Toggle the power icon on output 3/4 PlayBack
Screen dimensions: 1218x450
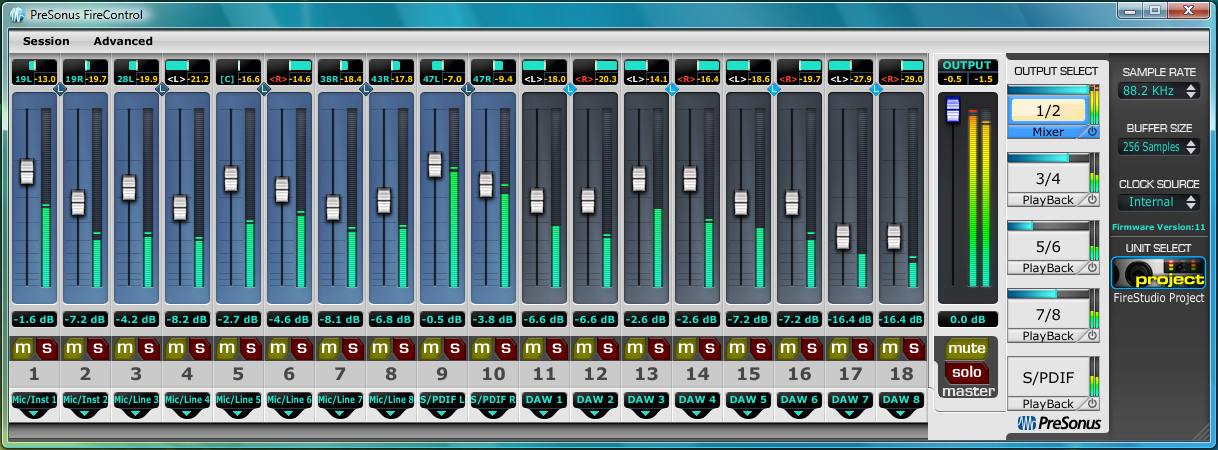click(x=1092, y=200)
